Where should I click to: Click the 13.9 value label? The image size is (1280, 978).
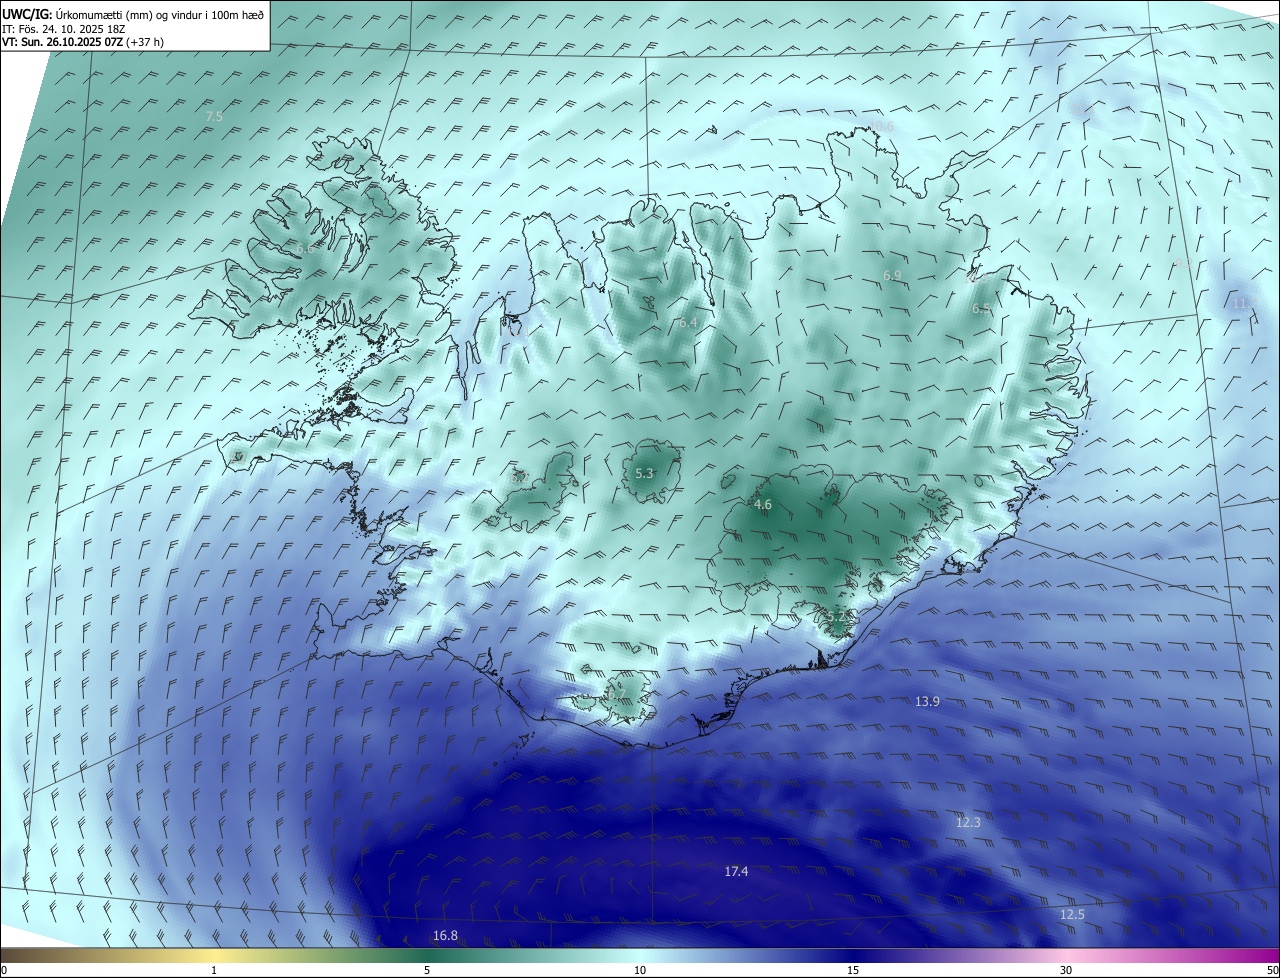[x=927, y=702]
